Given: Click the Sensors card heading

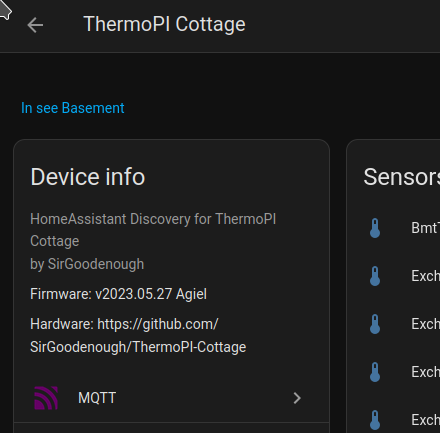Looking at the screenshot, I should tap(402, 177).
